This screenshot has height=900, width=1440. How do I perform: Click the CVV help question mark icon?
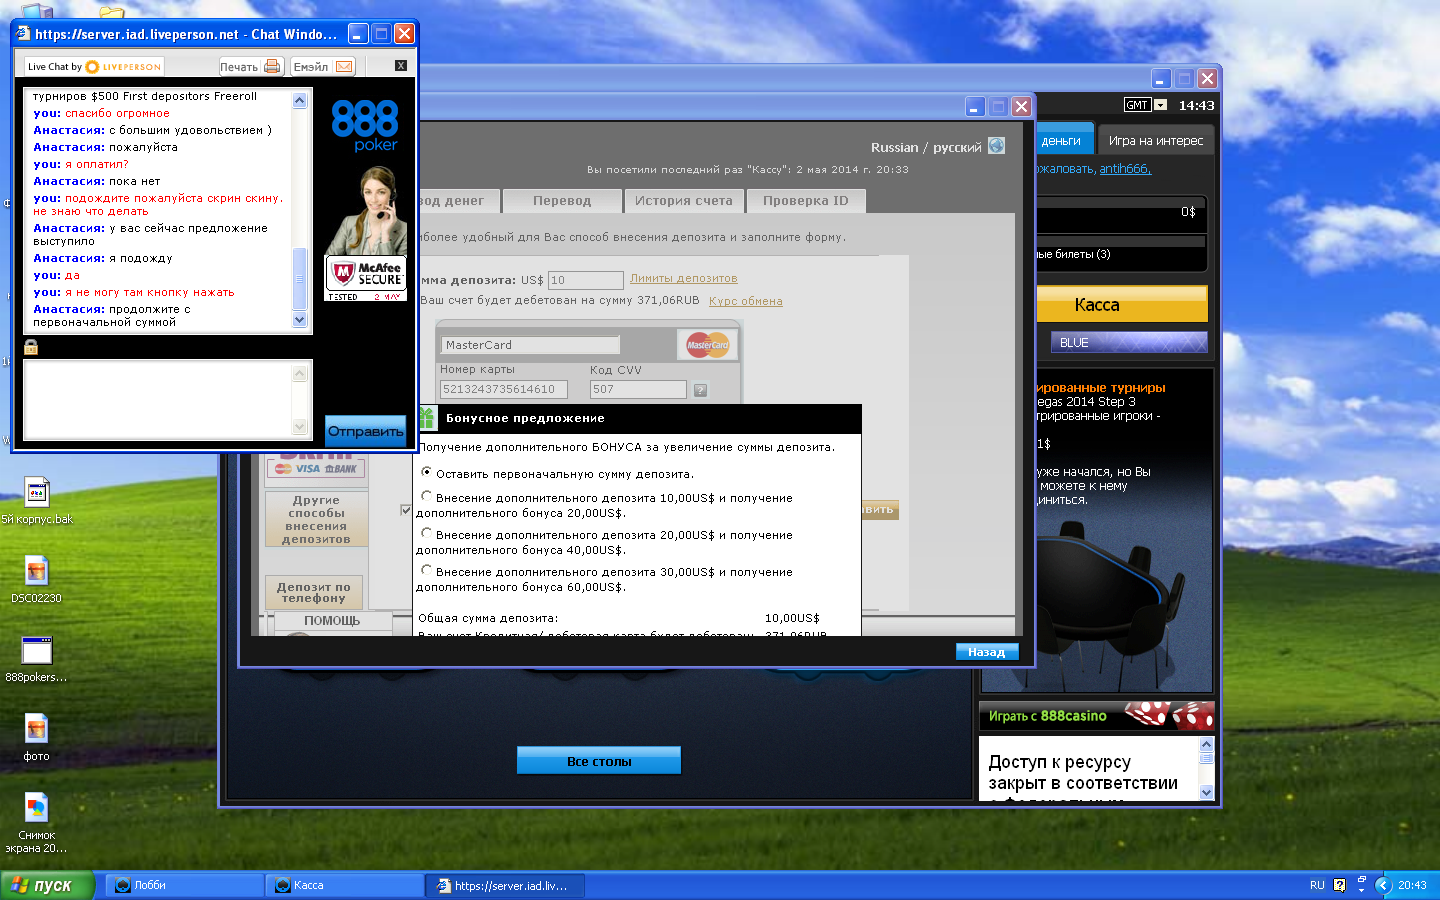[x=700, y=390]
